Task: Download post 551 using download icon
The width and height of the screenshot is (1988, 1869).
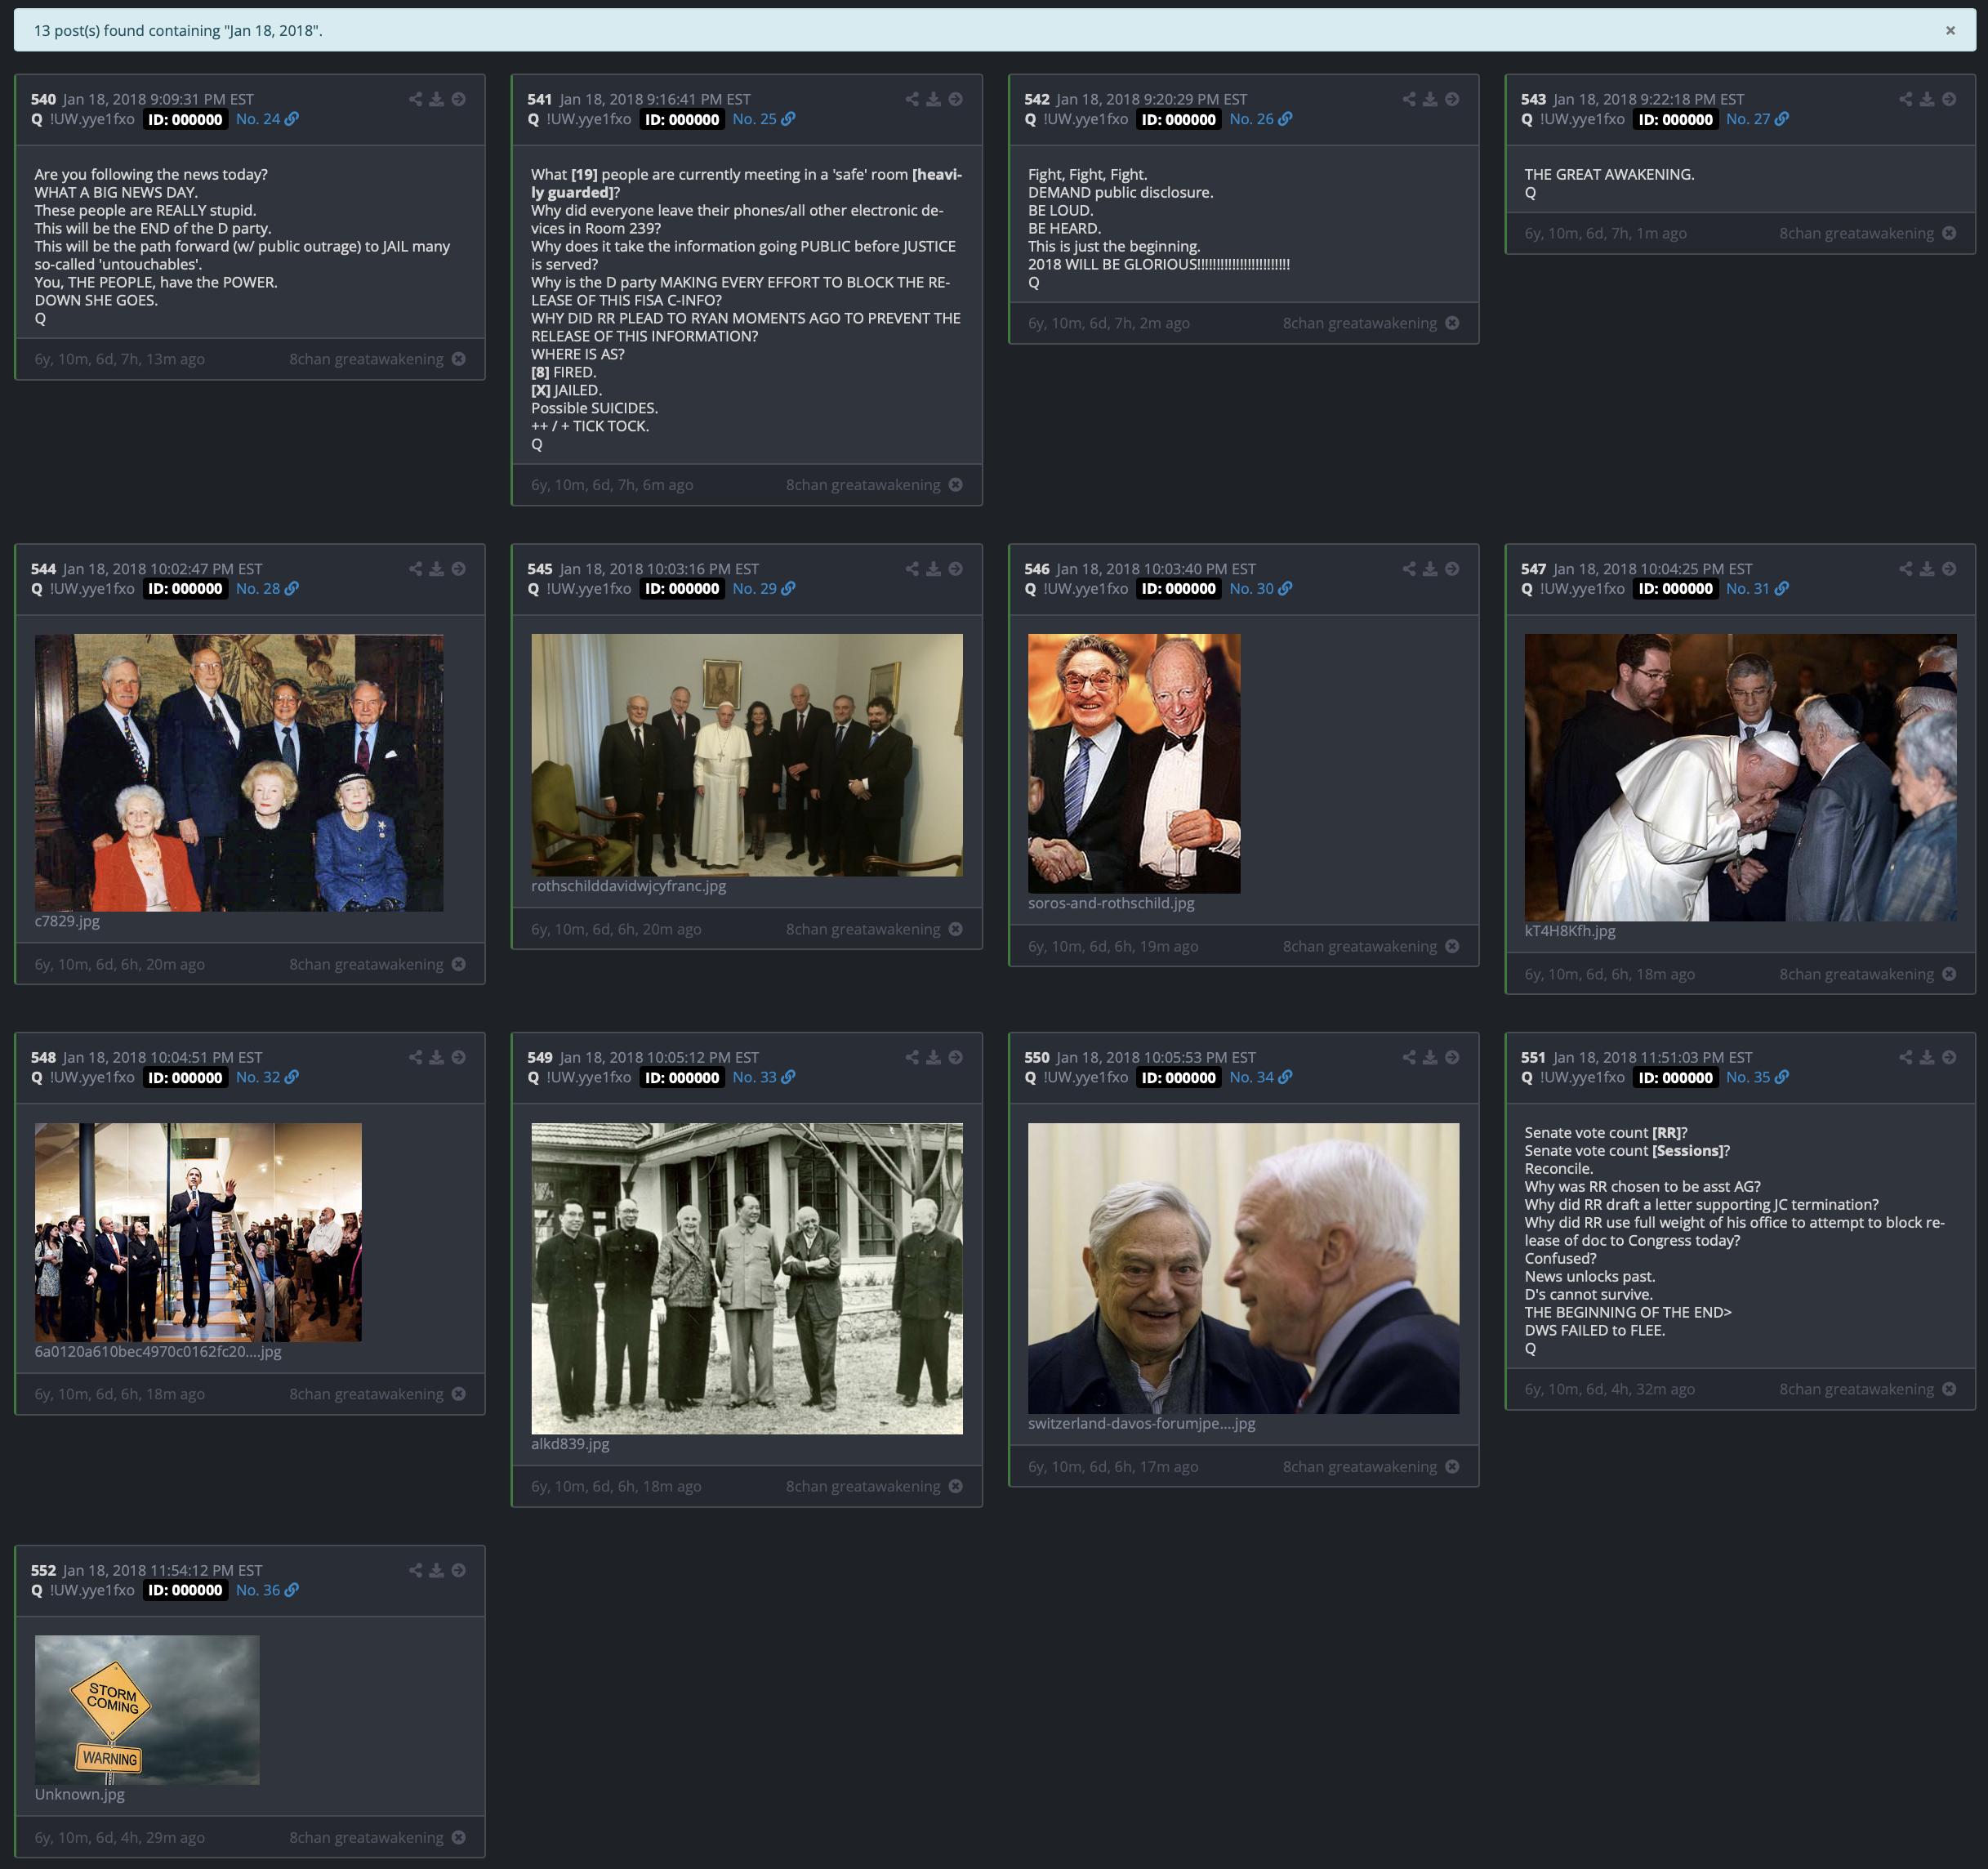Action: point(1927,1057)
